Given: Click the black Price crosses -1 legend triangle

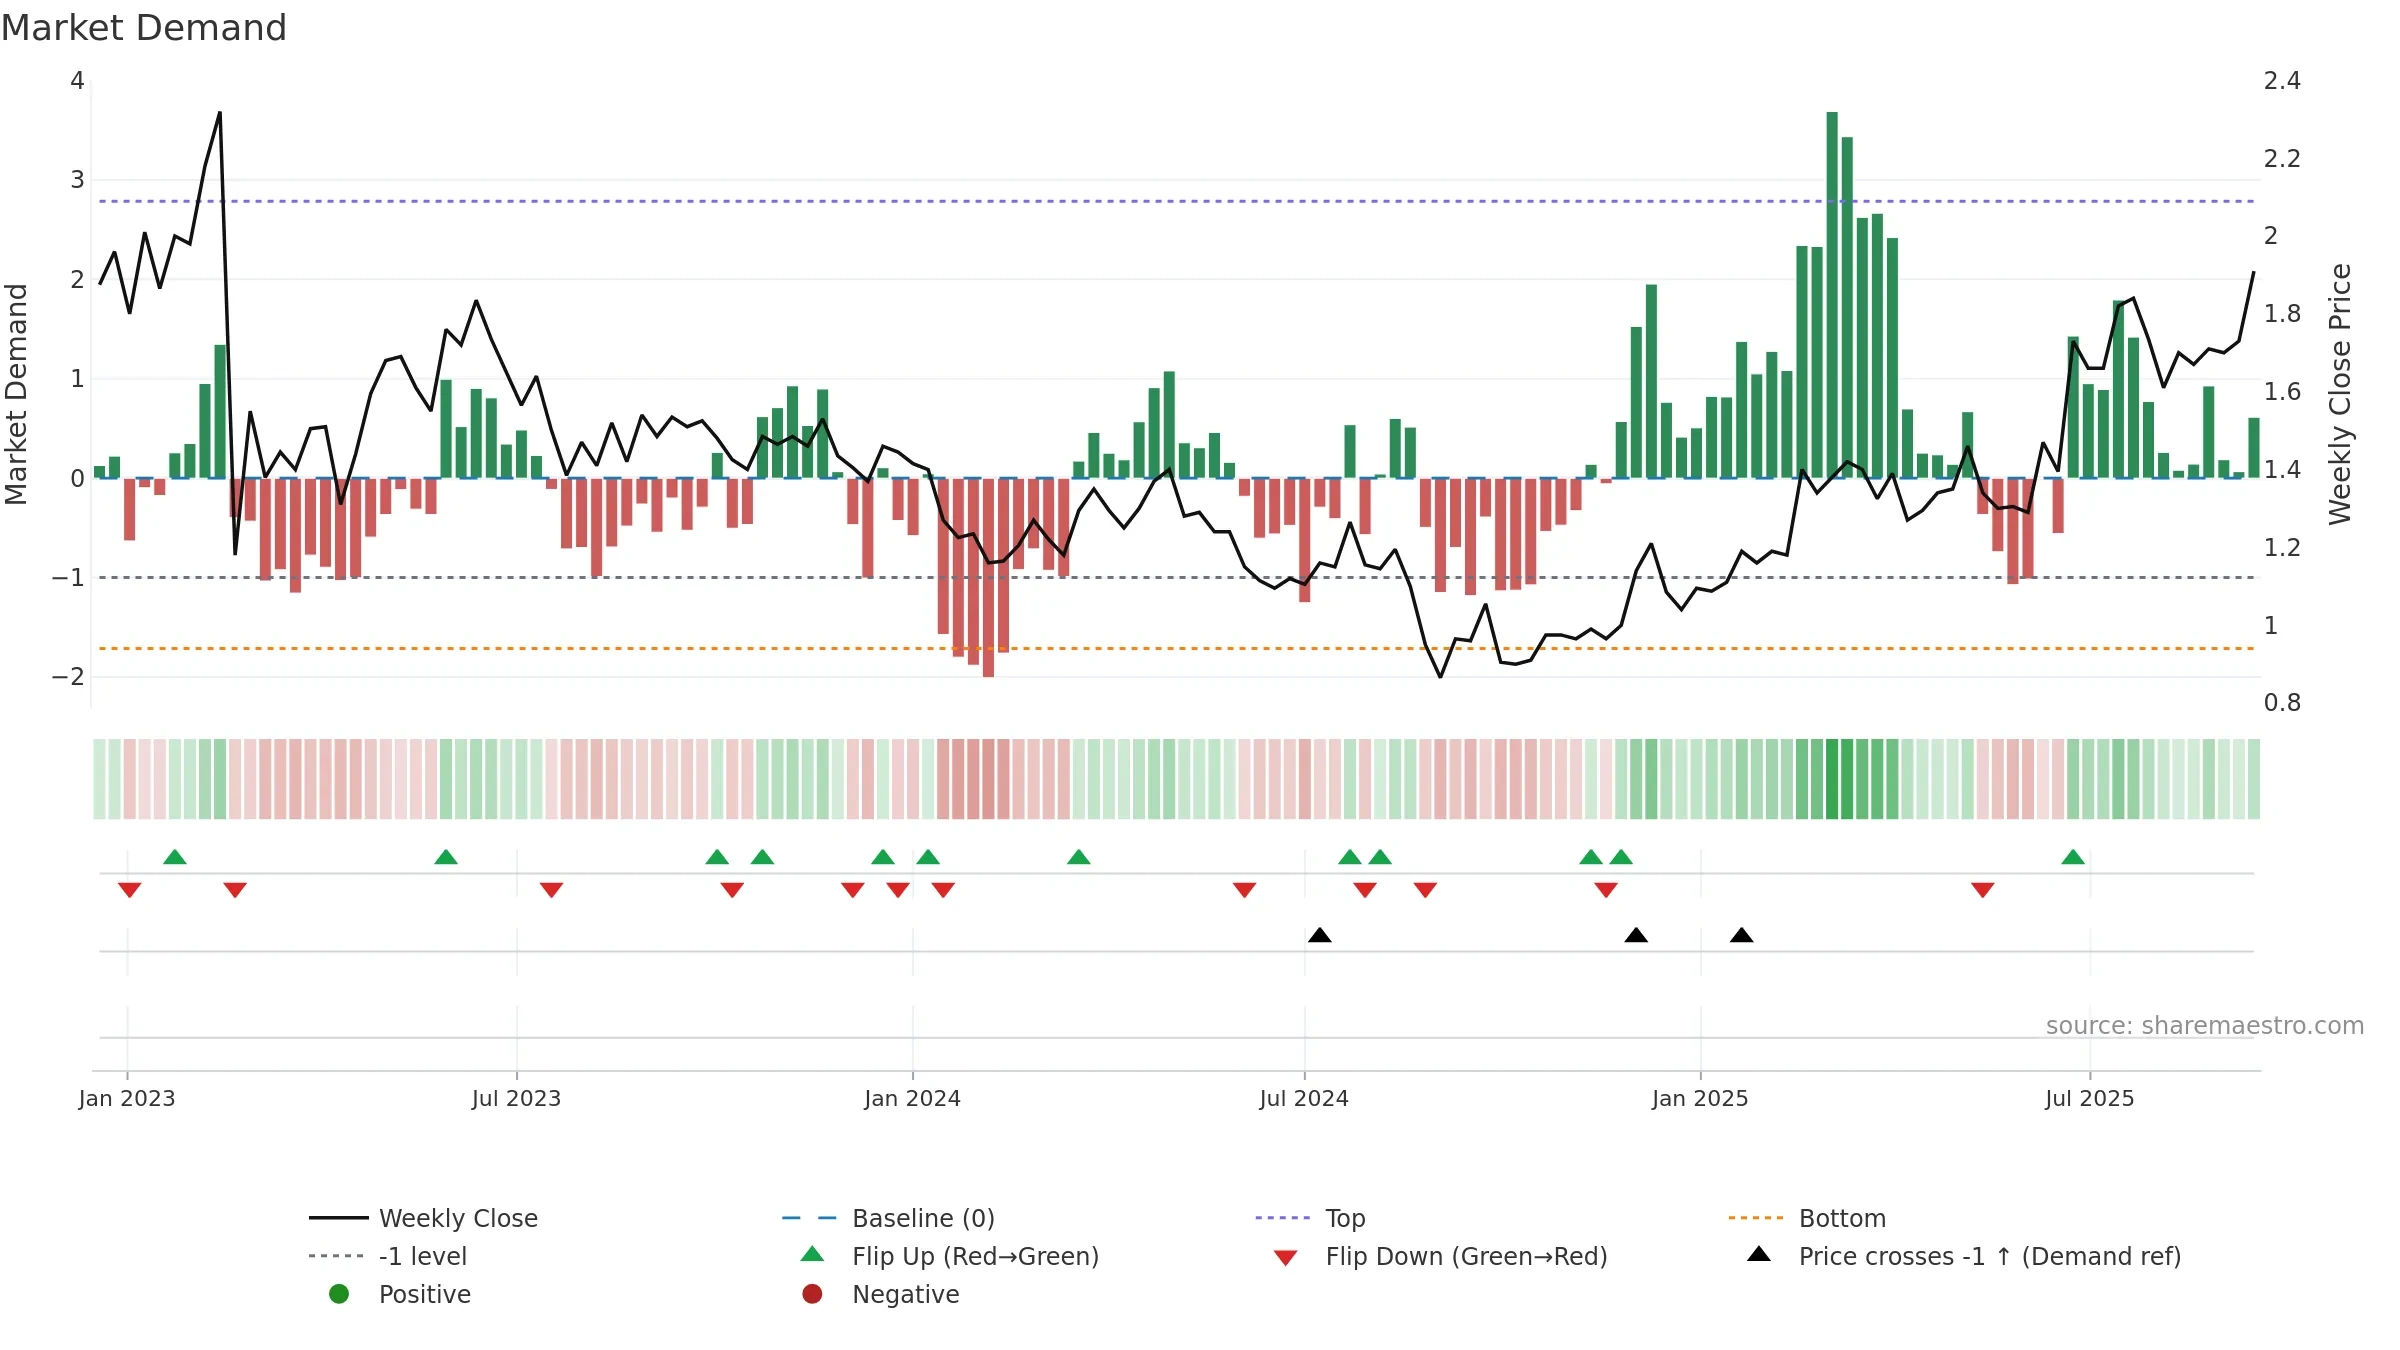Looking at the screenshot, I should click(1759, 1254).
